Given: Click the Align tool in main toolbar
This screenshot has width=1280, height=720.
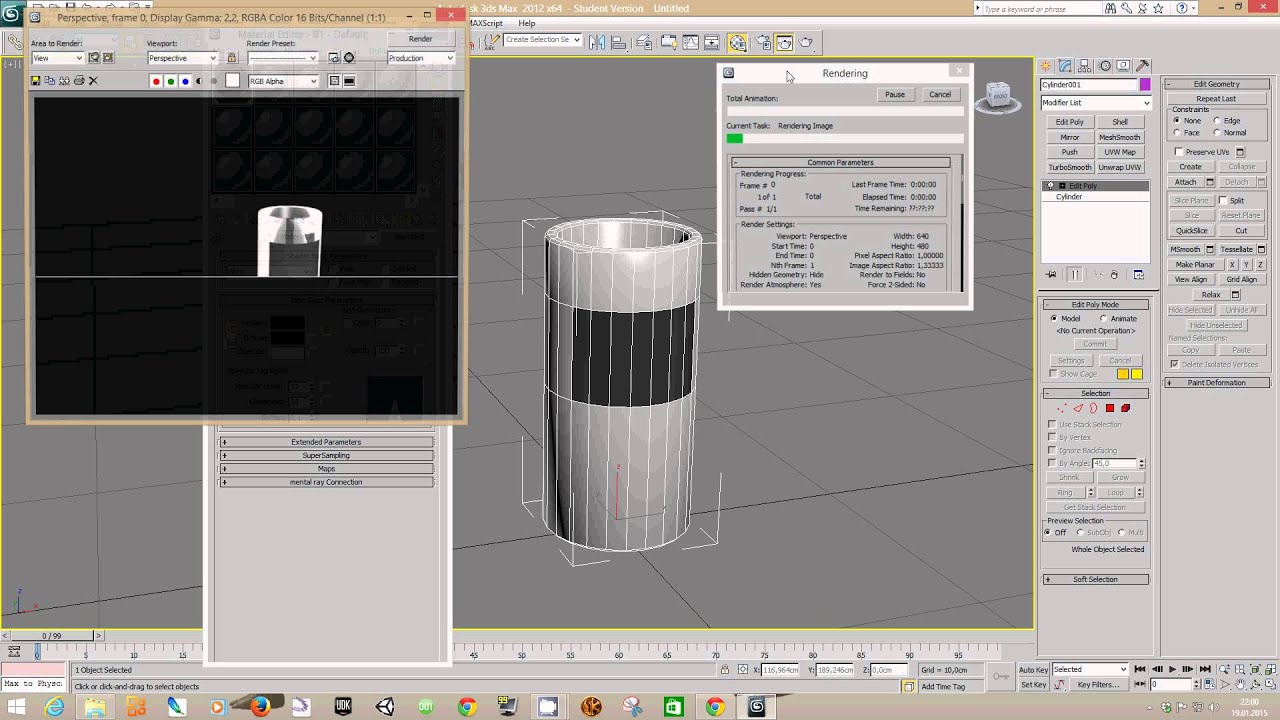Looking at the screenshot, I should 618,42.
